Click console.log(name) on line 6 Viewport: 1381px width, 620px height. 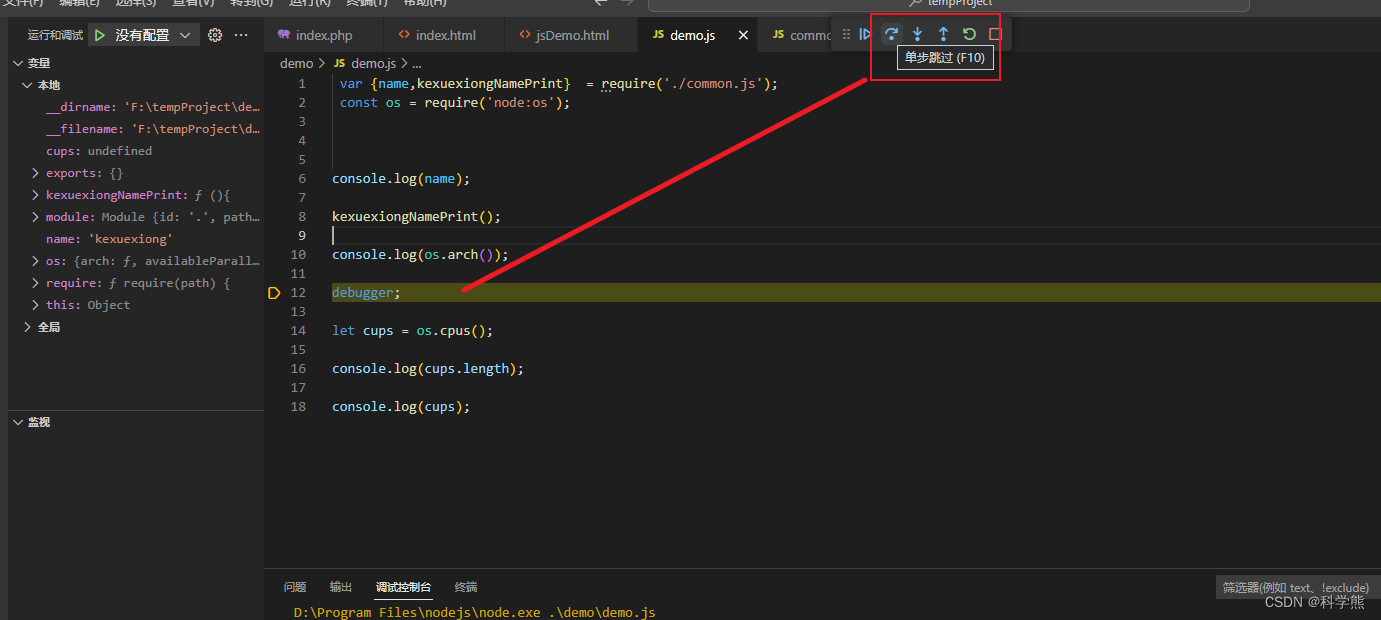pyautogui.click(x=401, y=179)
